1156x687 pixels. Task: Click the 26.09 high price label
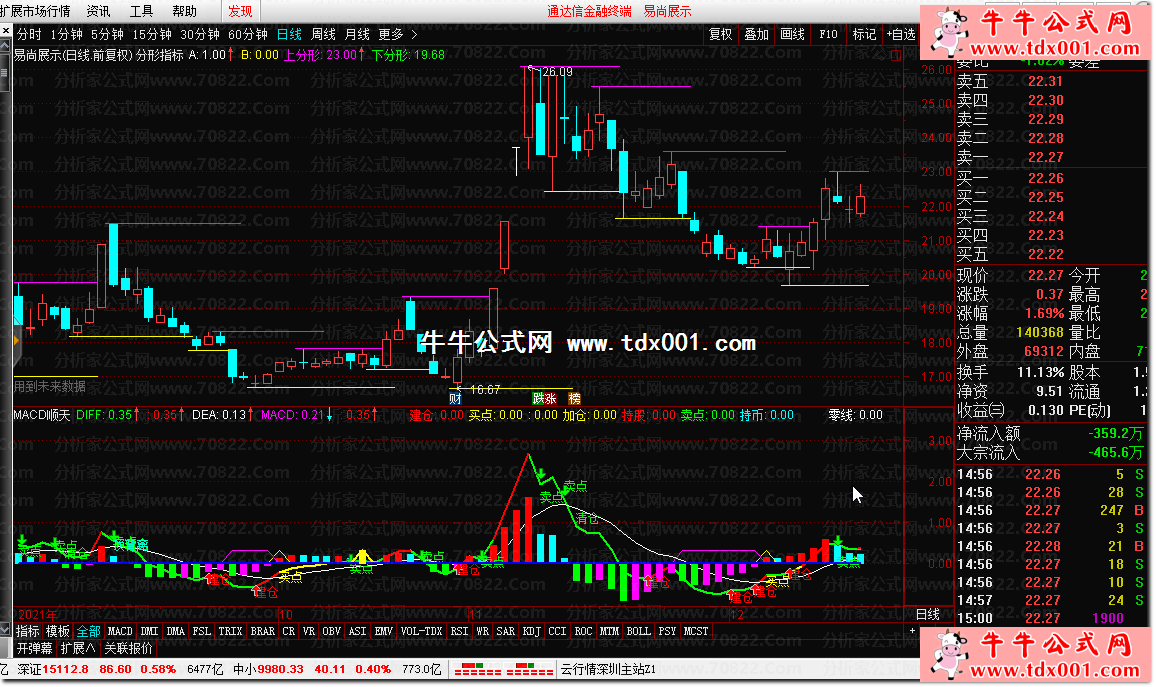point(558,72)
